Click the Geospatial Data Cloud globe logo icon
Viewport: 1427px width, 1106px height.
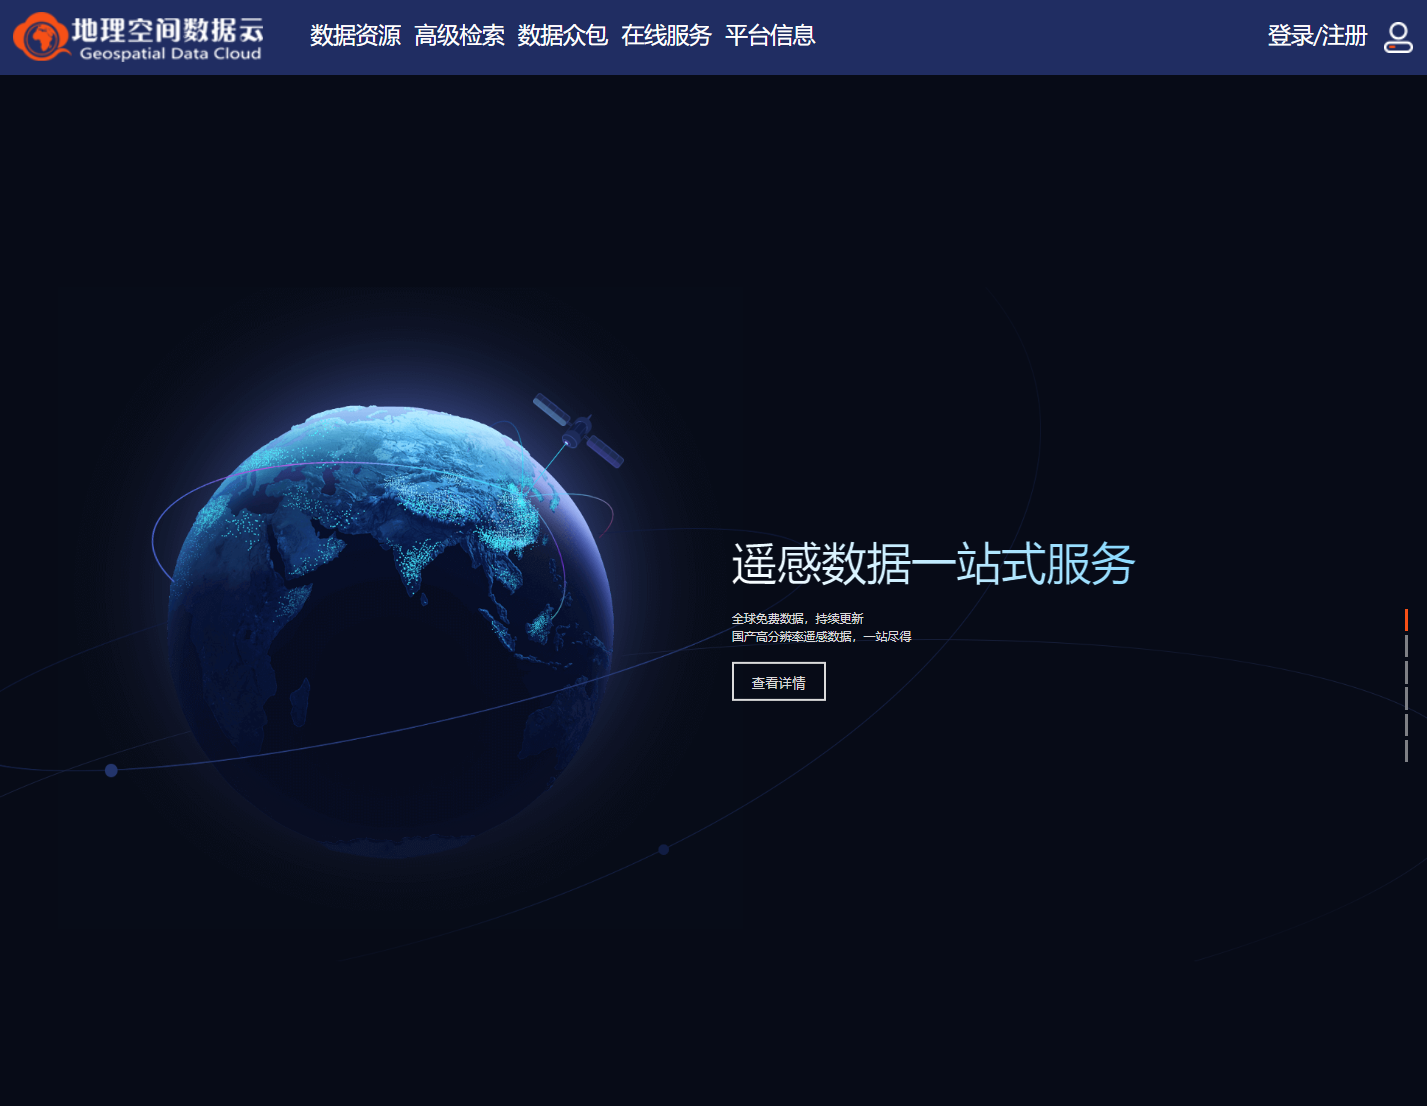pos(40,37)
